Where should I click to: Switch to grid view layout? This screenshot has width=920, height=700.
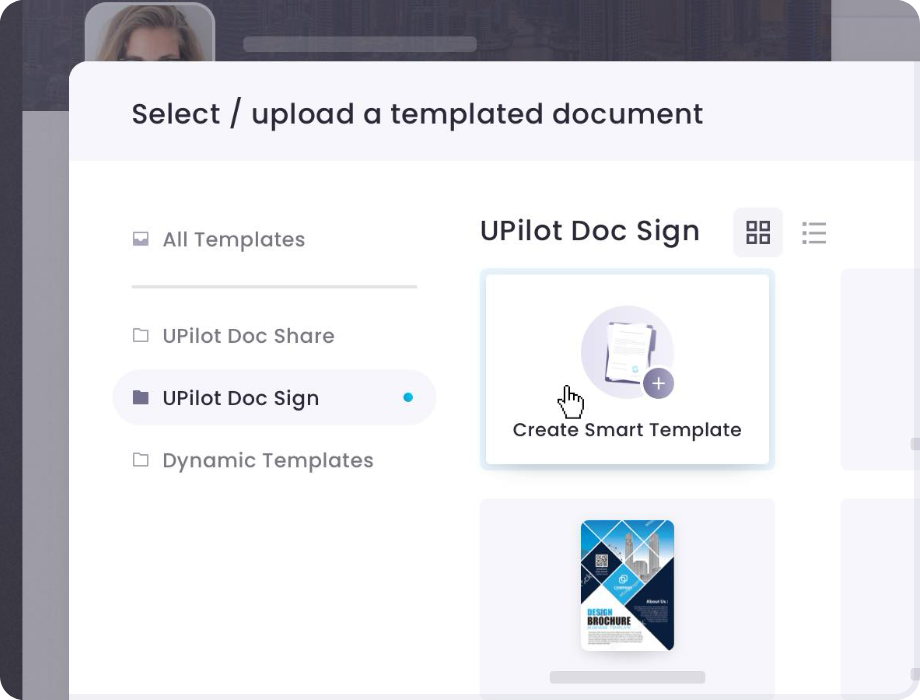point(757,232)
